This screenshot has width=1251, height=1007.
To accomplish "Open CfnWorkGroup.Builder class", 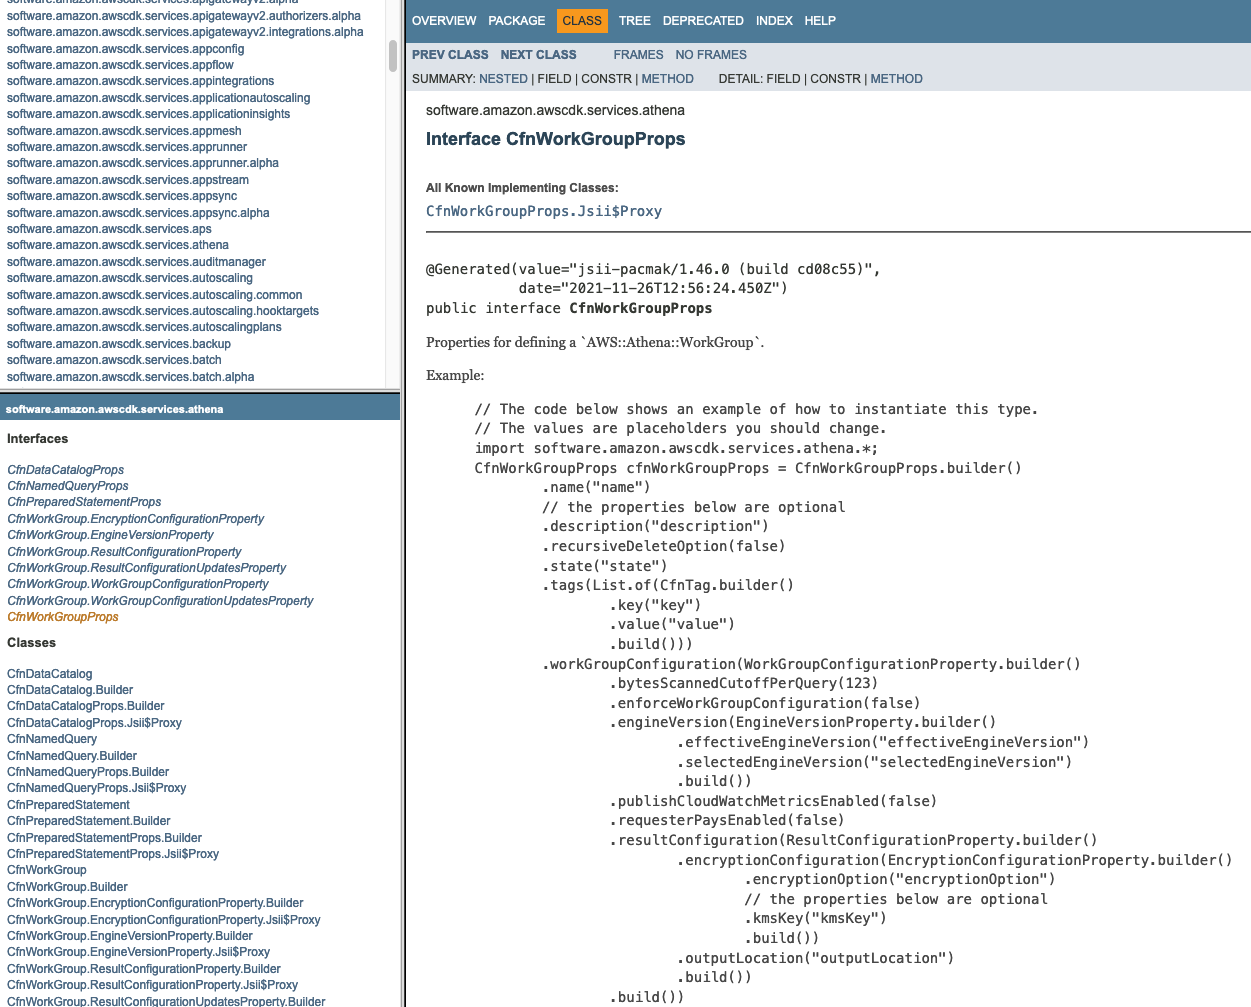I will pos(67,887).
